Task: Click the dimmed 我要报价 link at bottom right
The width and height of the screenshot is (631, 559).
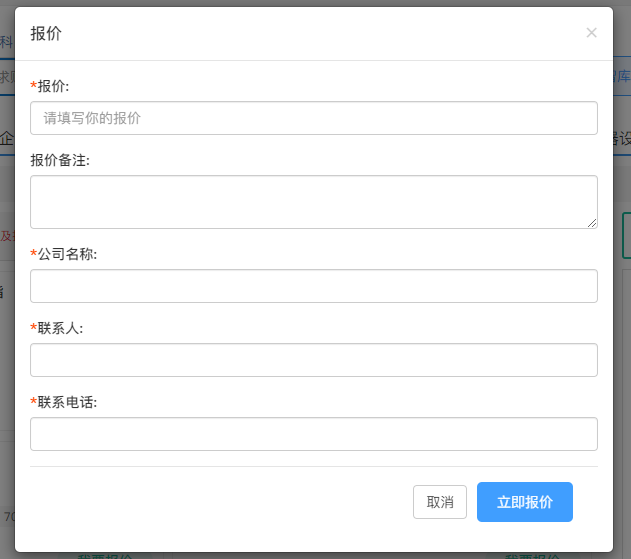Action: [x=532, y=555]
